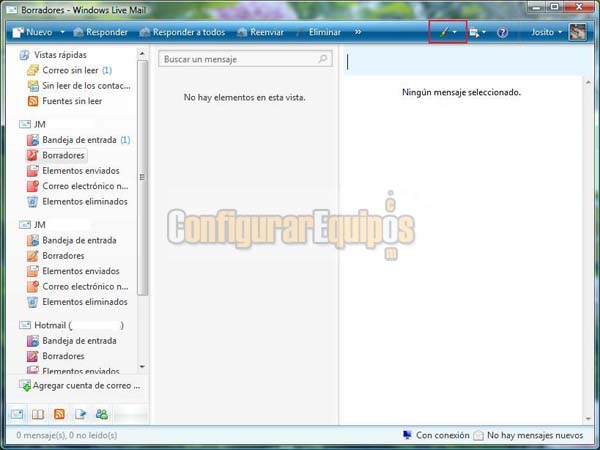Click the Eliminar delete button
The image size is (600, 450).
pyautogui.click(x=324, y=32)
